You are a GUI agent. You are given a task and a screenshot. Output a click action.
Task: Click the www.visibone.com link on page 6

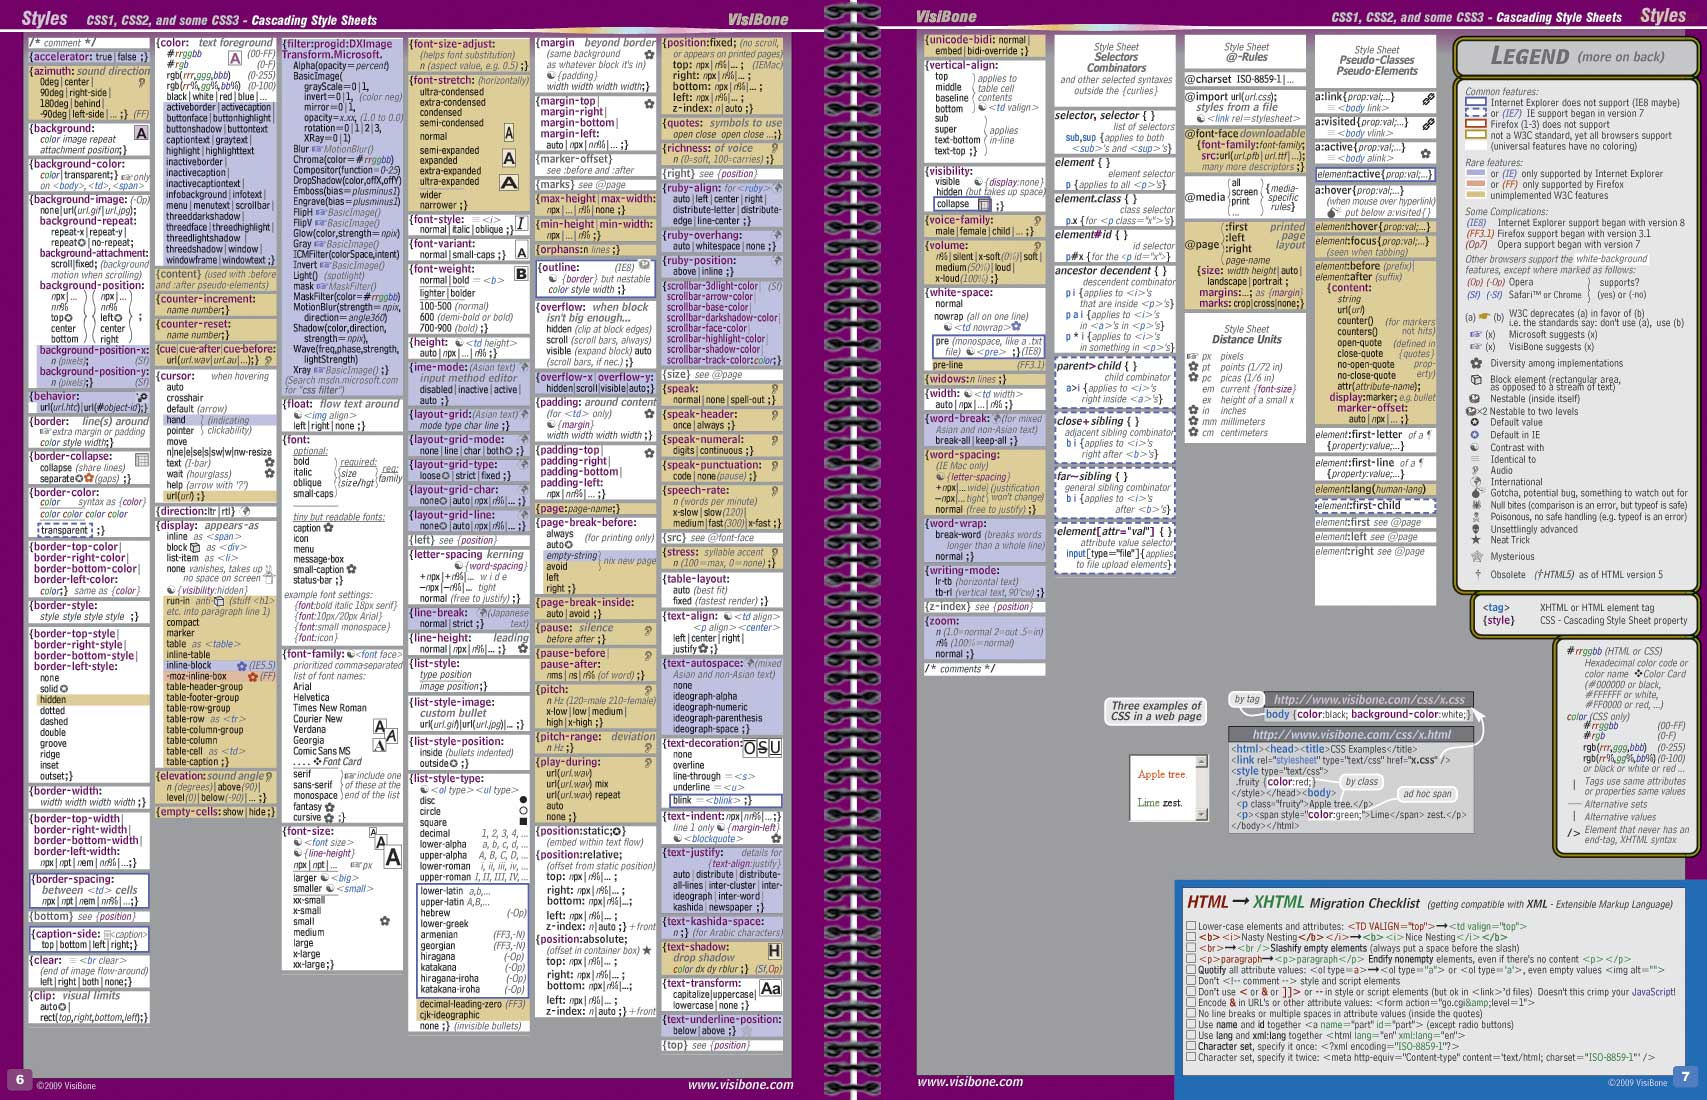click(740, 1084)
